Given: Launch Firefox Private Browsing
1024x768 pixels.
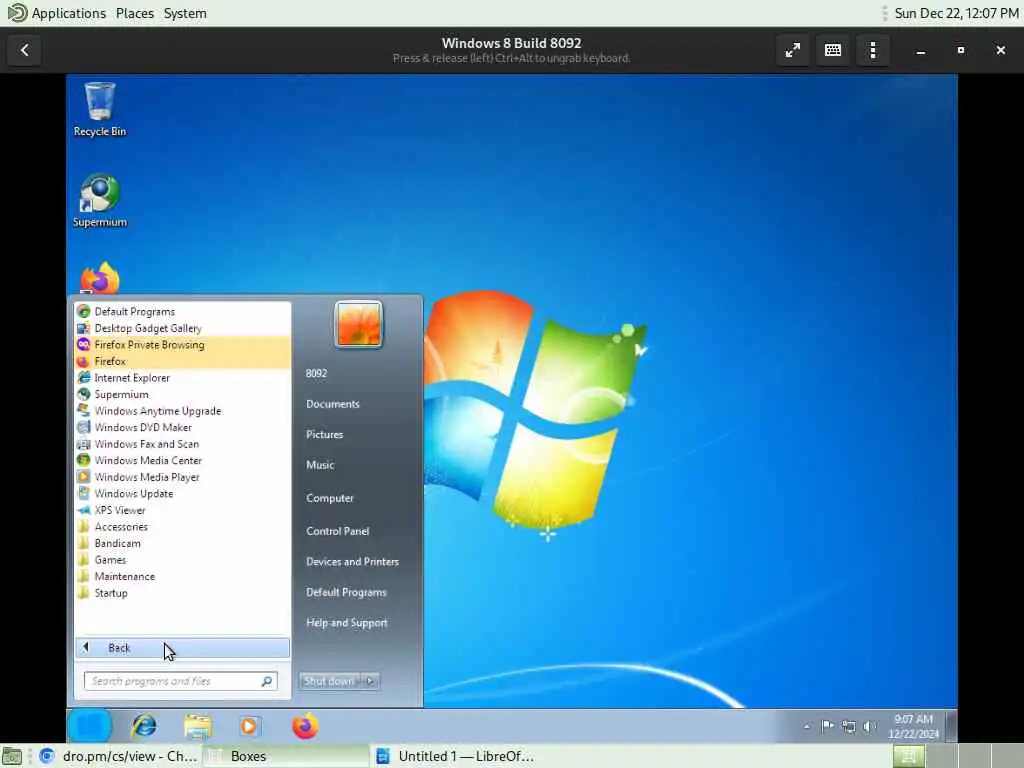Looking at the screenshot, I should [182, 345].
